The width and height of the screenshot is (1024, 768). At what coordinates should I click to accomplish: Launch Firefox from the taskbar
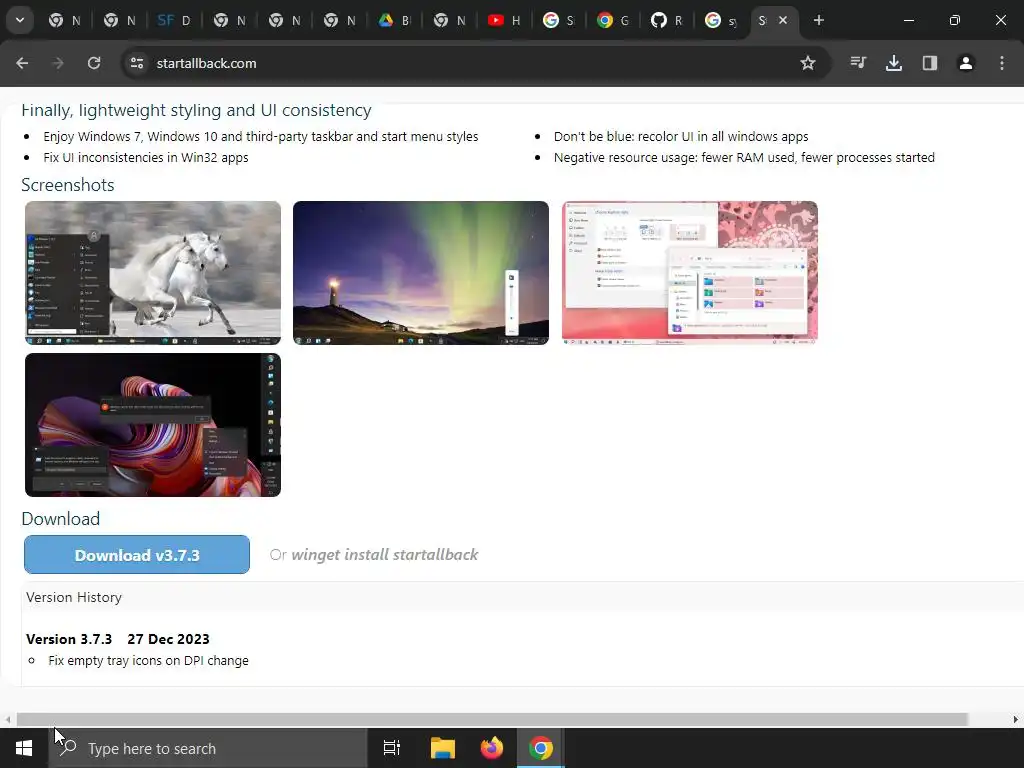(x=492, y=748)
